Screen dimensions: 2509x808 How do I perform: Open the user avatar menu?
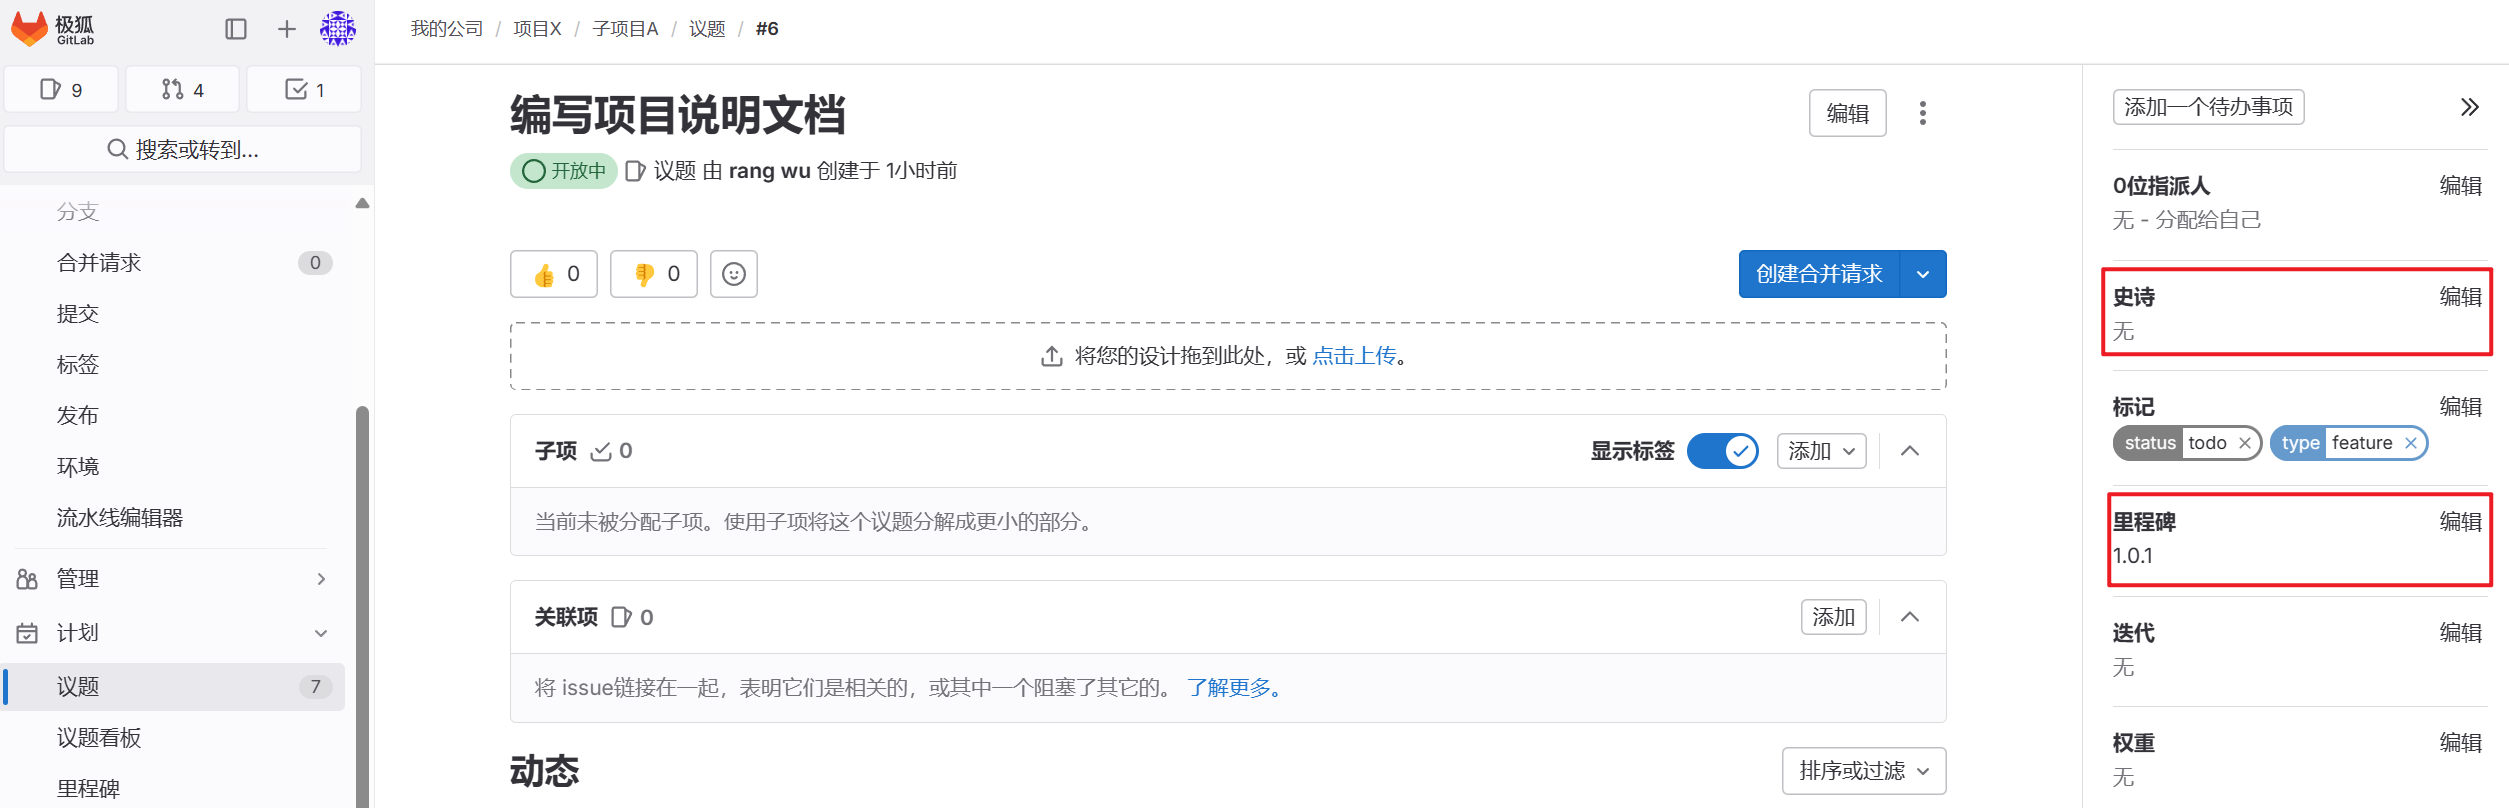338,29
